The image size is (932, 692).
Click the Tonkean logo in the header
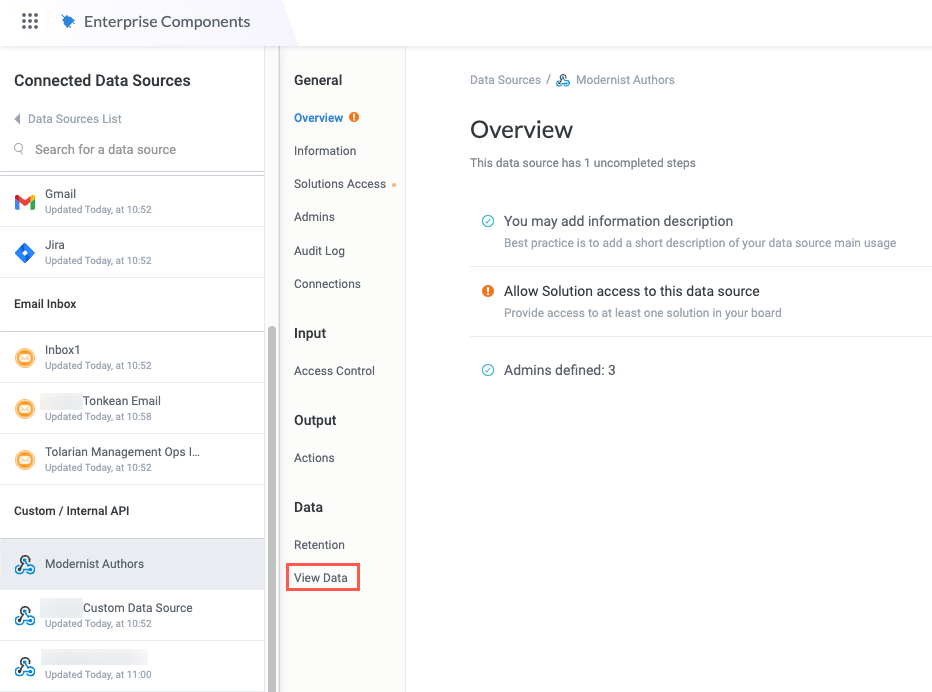point(68,20)
